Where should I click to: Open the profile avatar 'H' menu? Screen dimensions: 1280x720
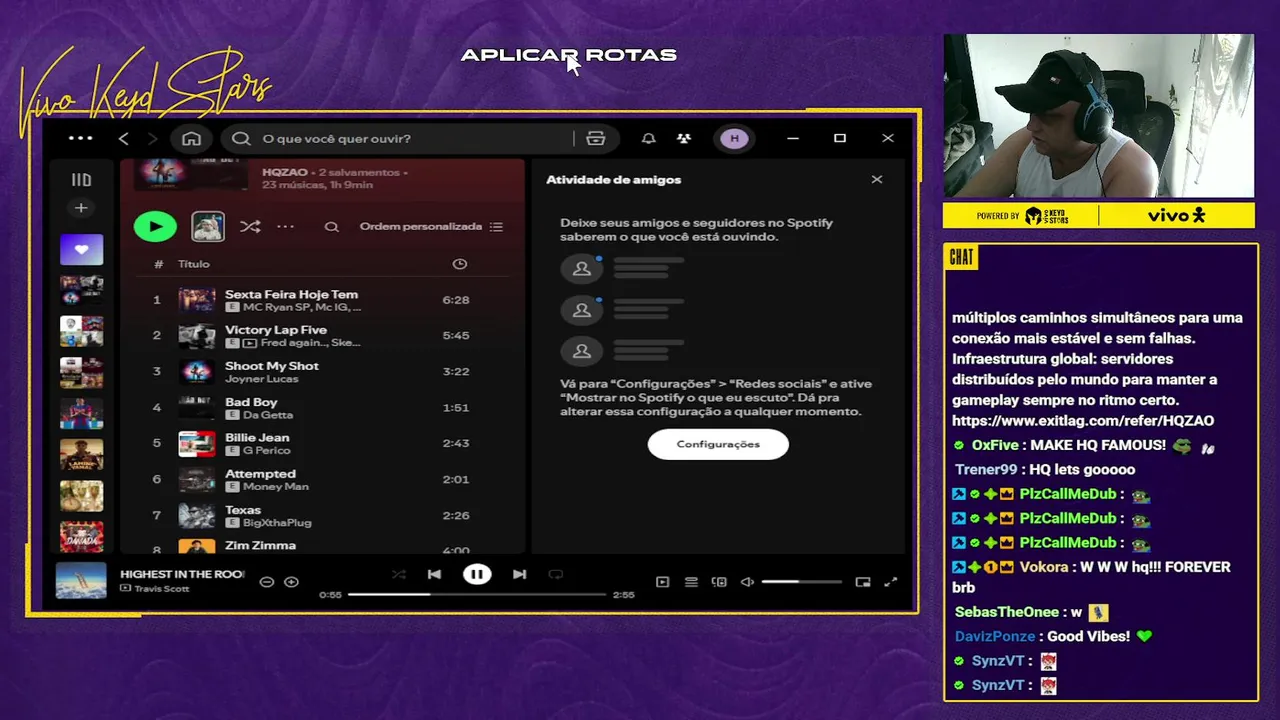pyautogui.click(x=735, y=138)
